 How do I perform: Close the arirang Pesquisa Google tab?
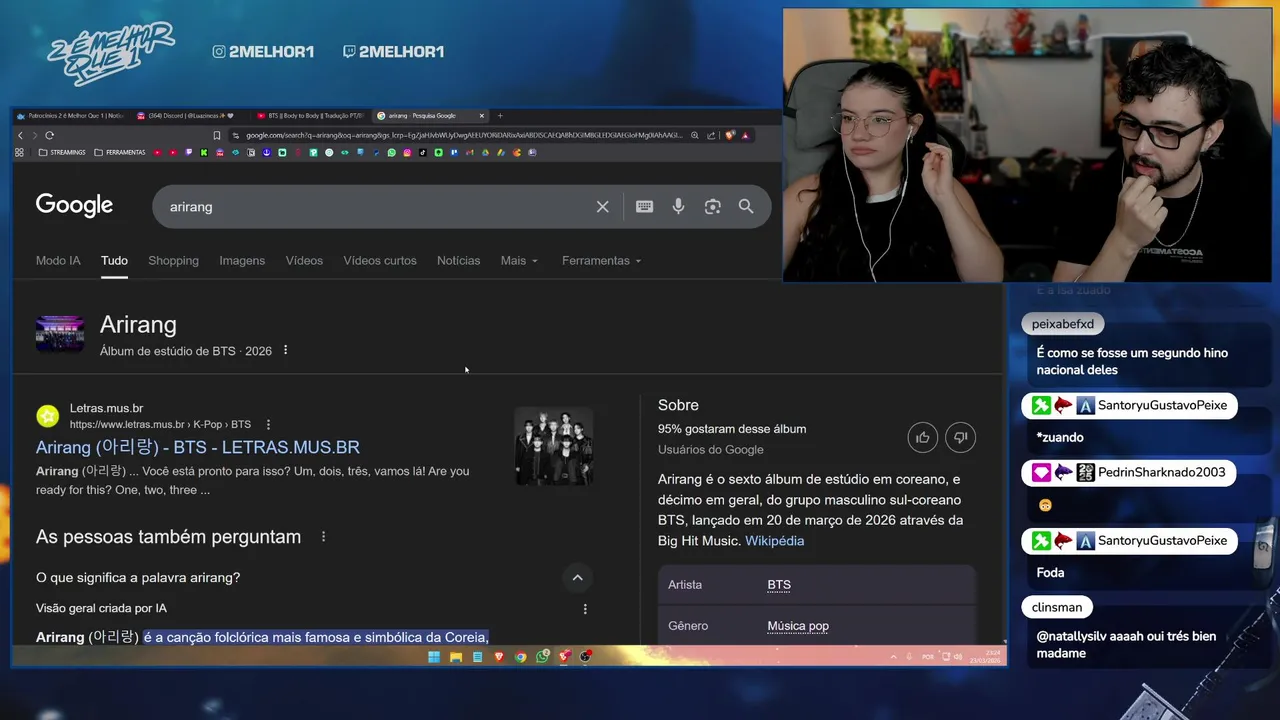click(x=481, y=116)
